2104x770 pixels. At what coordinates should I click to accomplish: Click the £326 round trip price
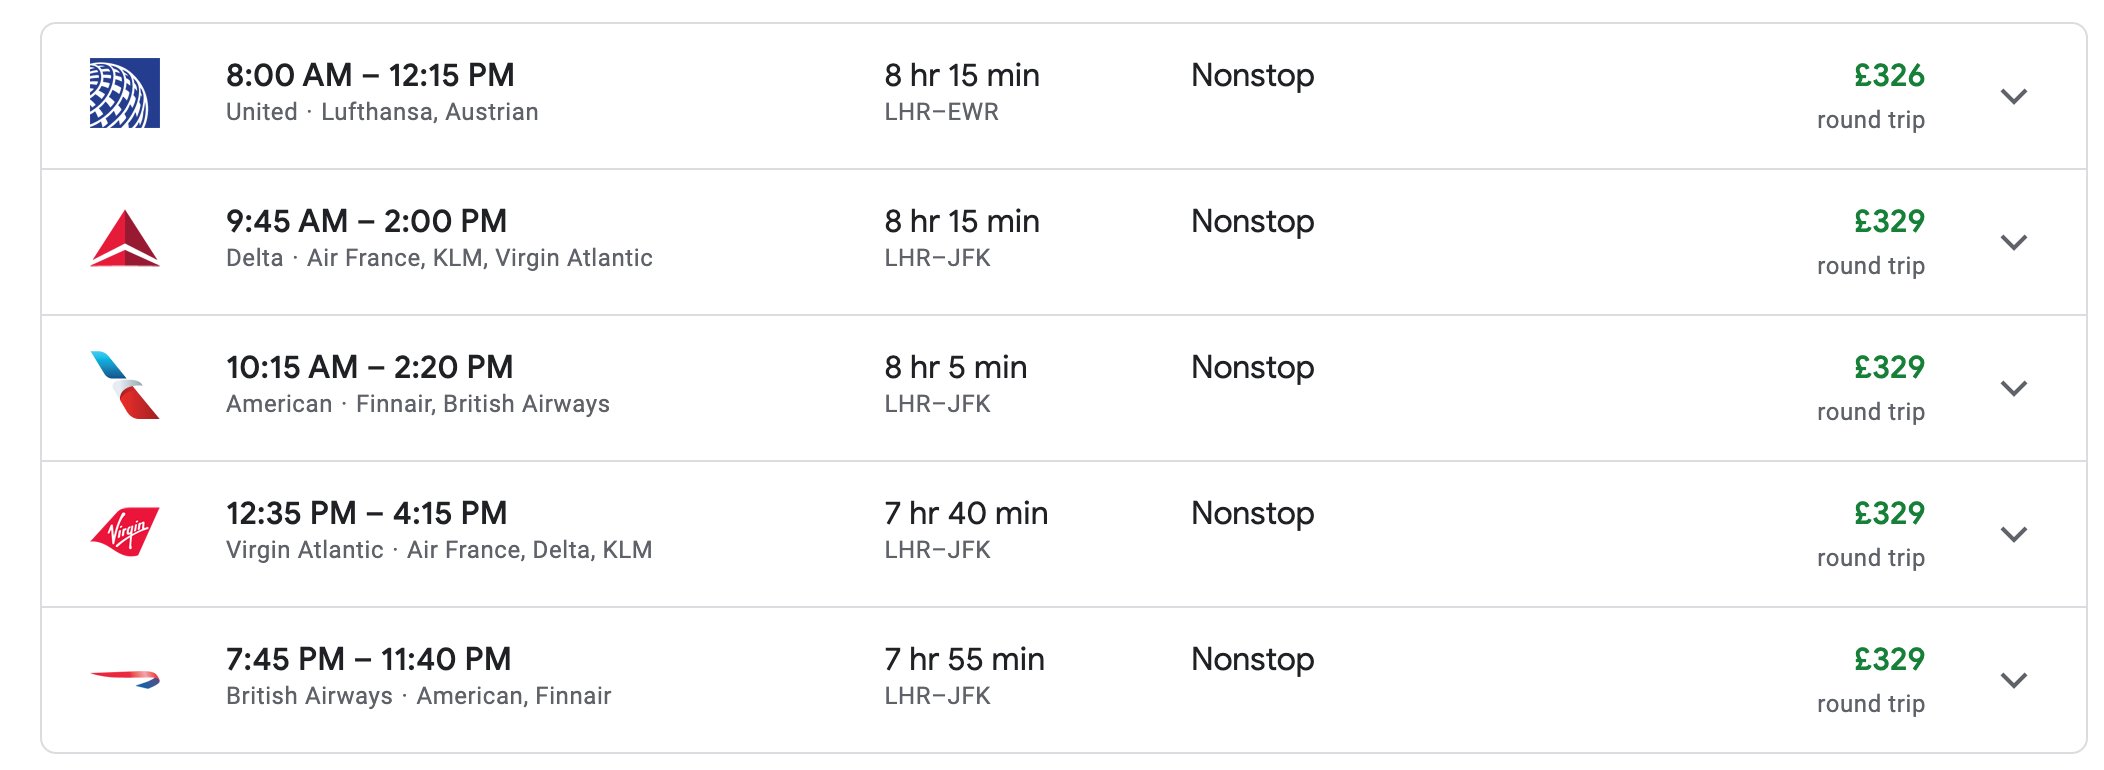[1888, 76]
